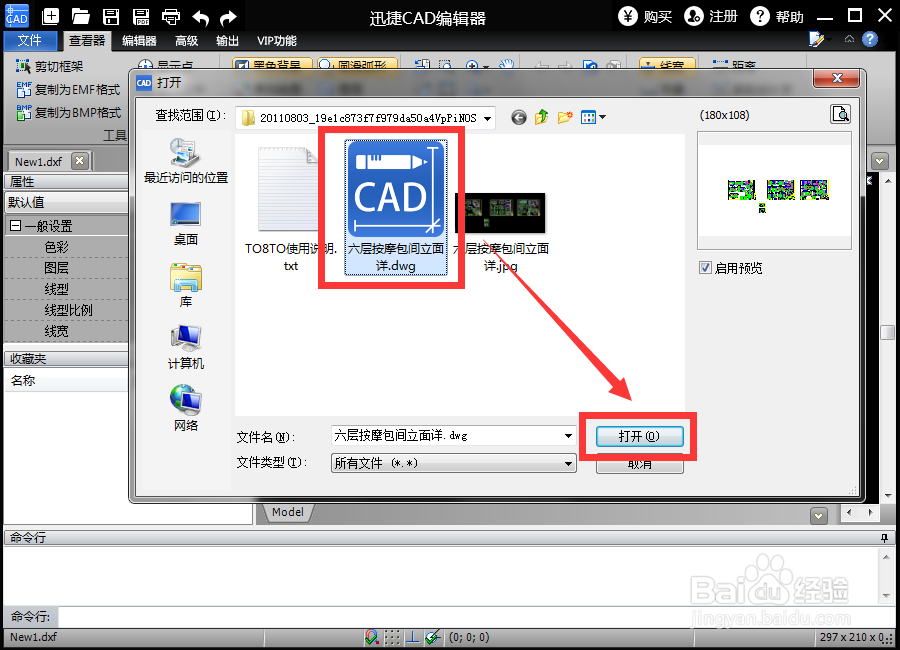Go to 库 in the places bar

point(185,285)
